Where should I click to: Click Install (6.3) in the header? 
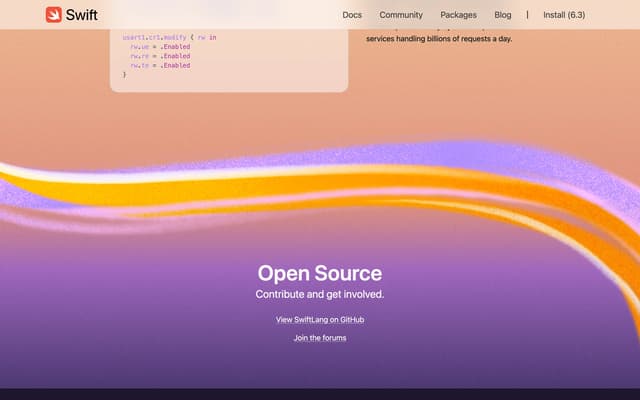564,15
